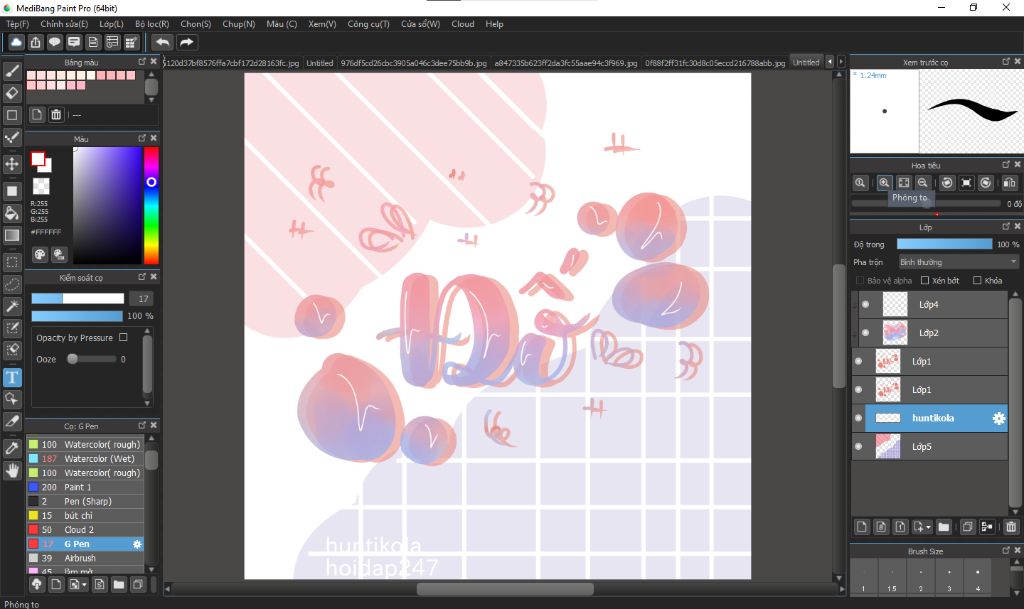Open dropdown next to brush panel add icon
Viewport: 1024px width, 609px height.
pyautogui.click(x=84, y=585)
